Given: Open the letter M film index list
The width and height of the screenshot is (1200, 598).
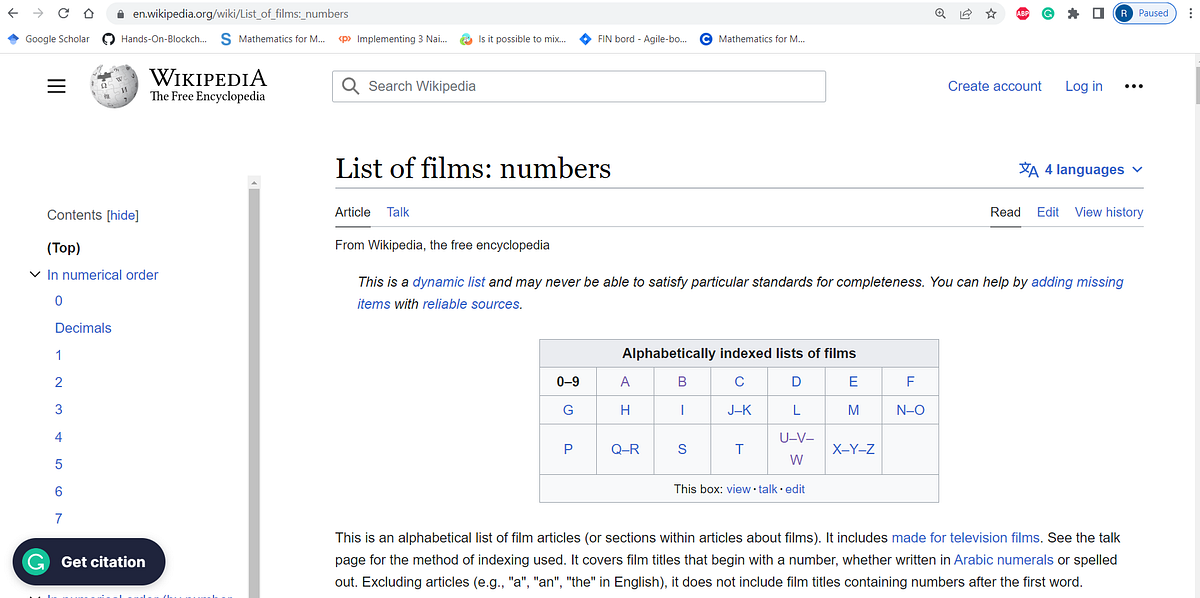Looking at the screenshot, I should pos(853,410).
